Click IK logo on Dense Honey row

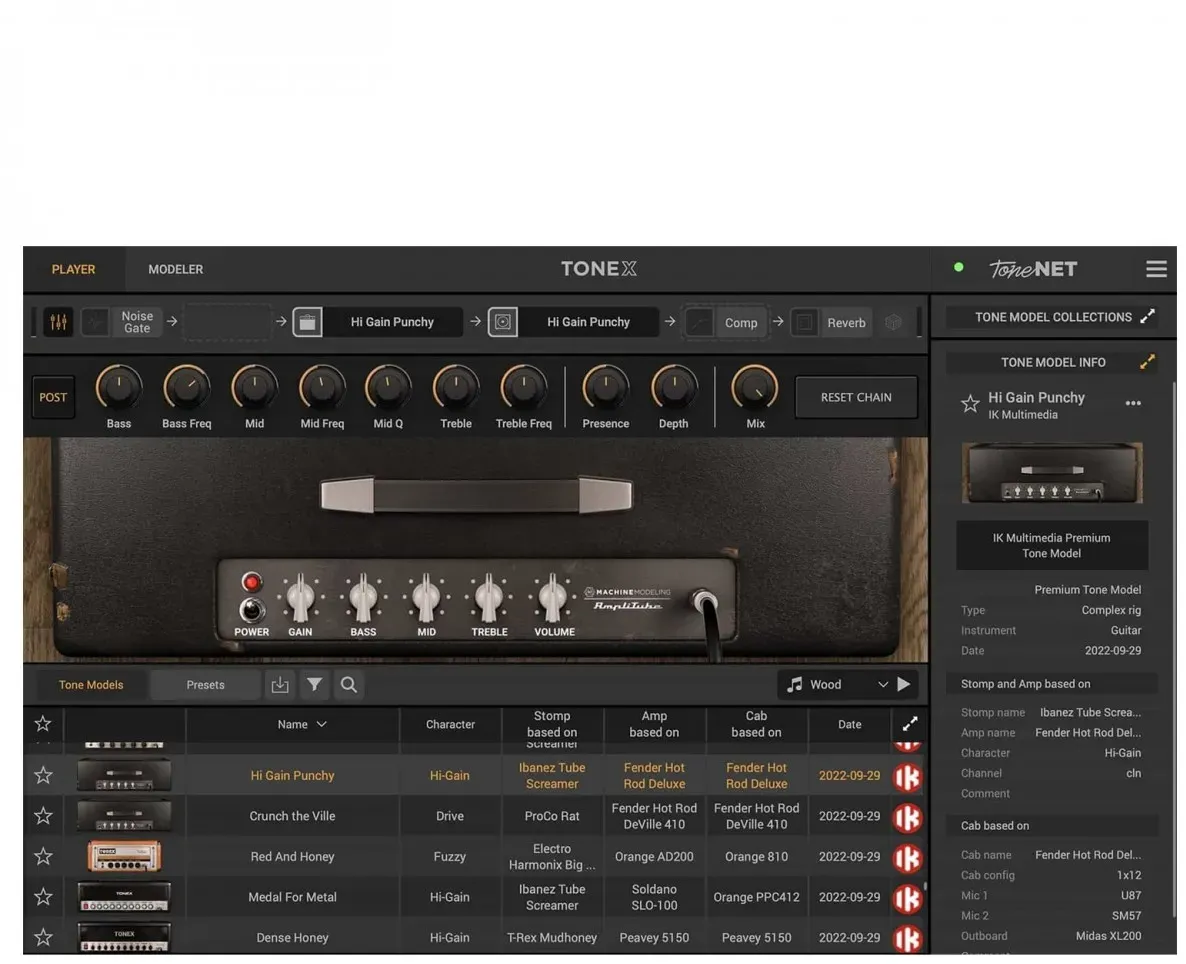(908, 938)
